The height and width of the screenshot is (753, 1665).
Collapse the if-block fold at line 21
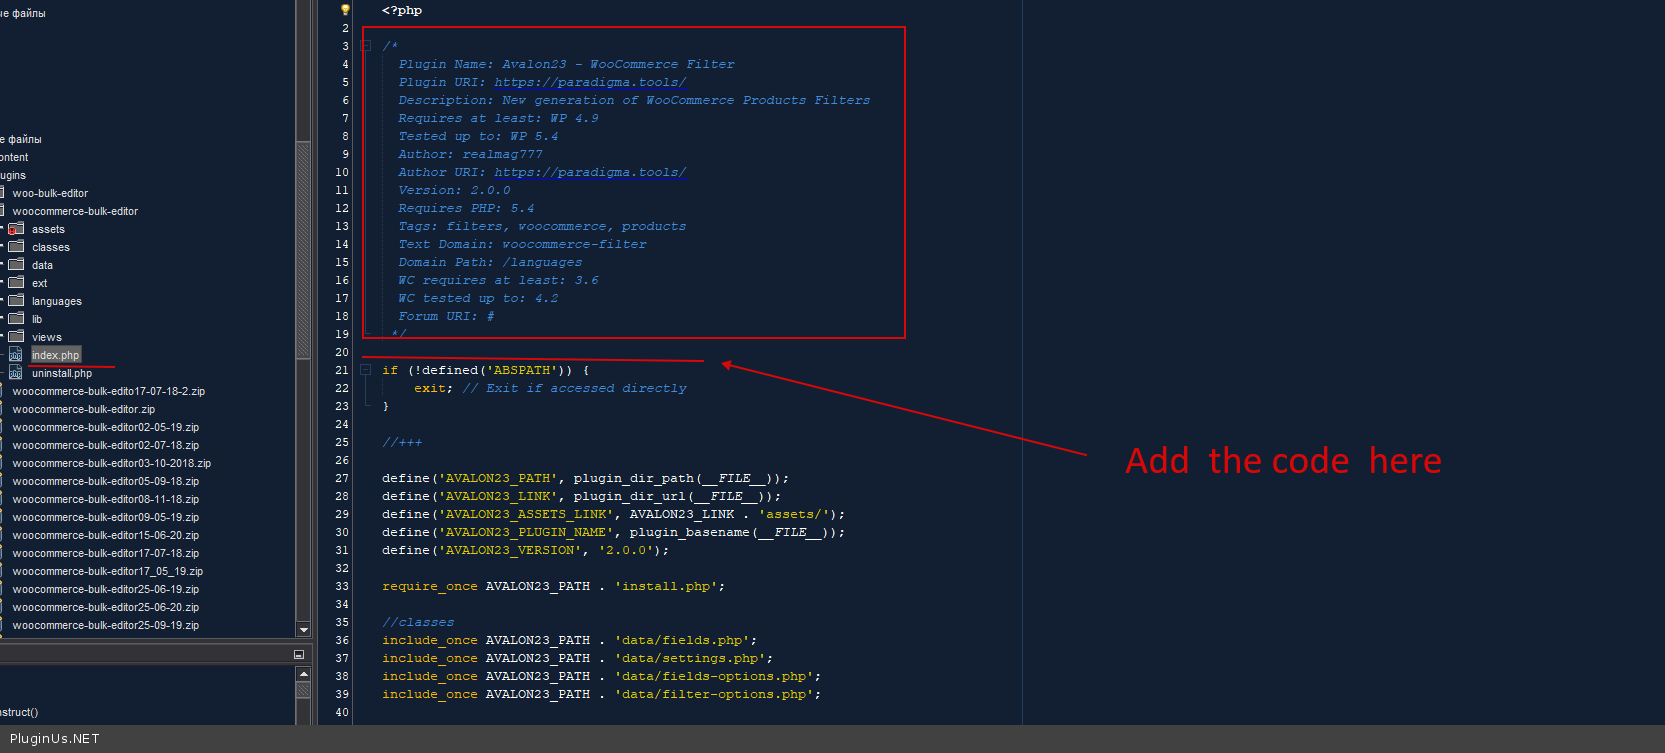(366, 370)
